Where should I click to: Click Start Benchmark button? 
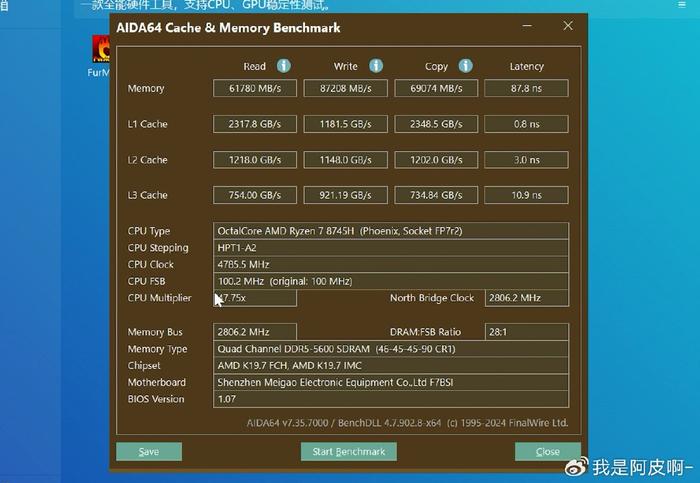click(x=349, y=452)
